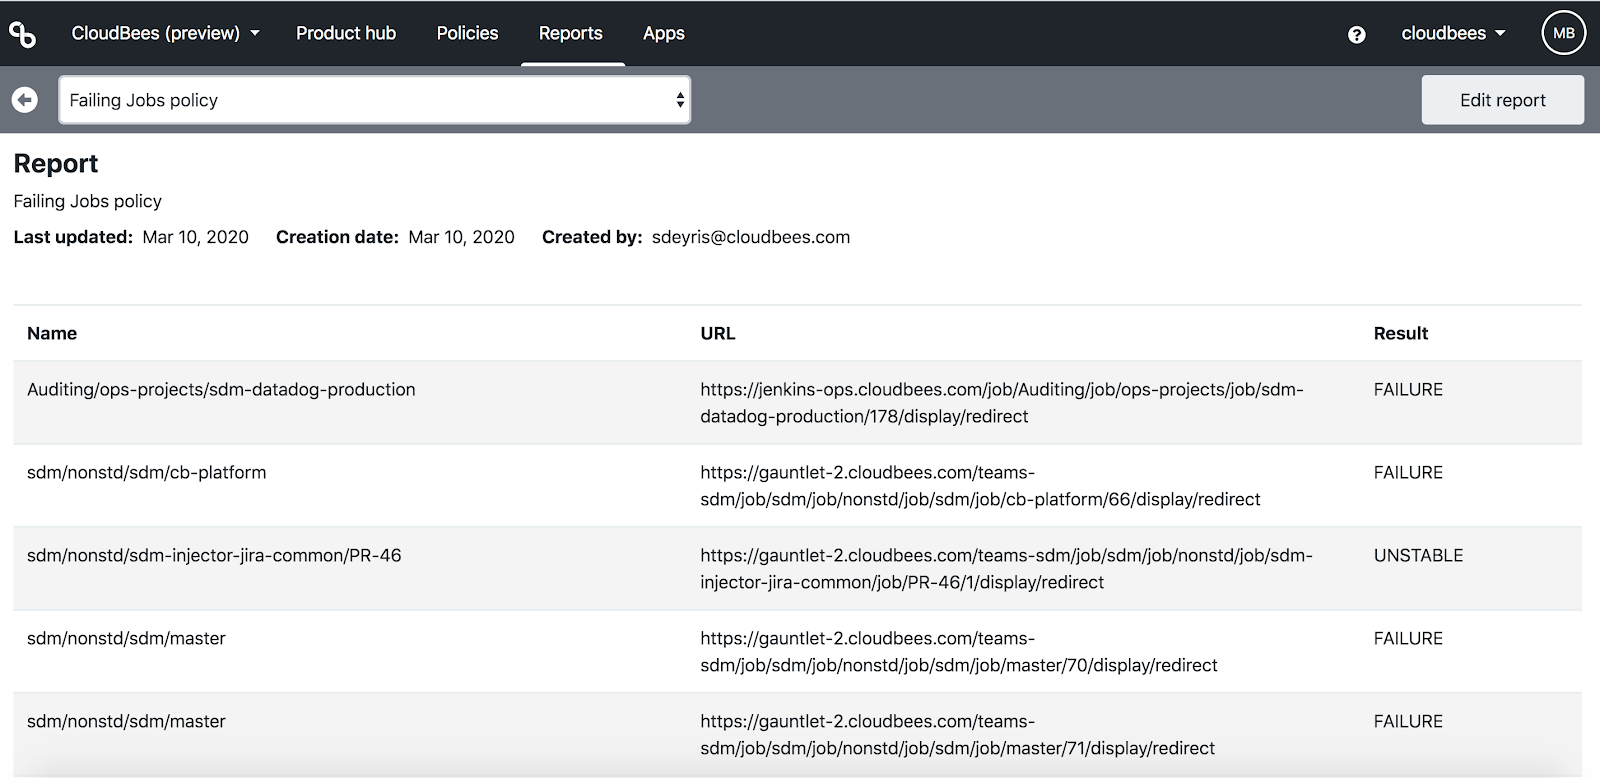
Task: Click the MB user avatar
Action: [x=1563, y=33]
